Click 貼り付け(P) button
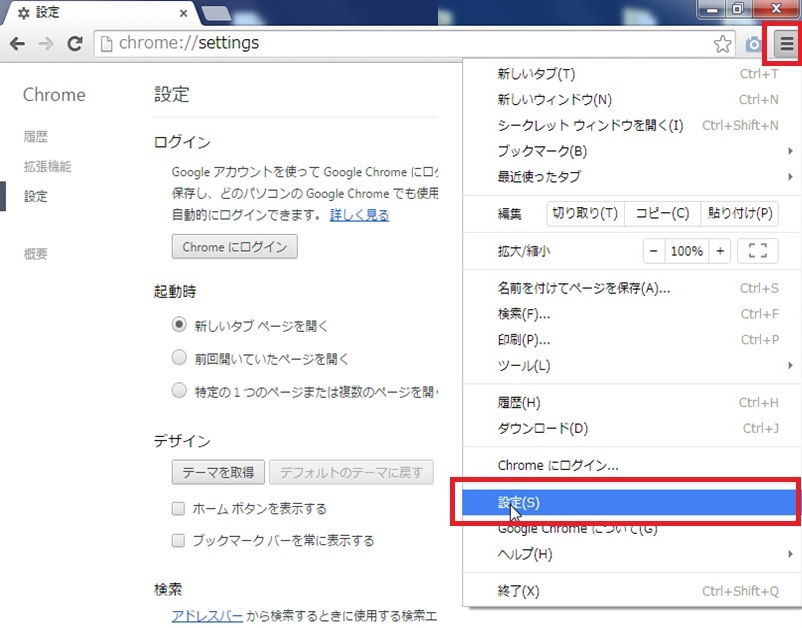Image resolution: width=802 pixels, height=628 pixels. (x=740, y=213)
